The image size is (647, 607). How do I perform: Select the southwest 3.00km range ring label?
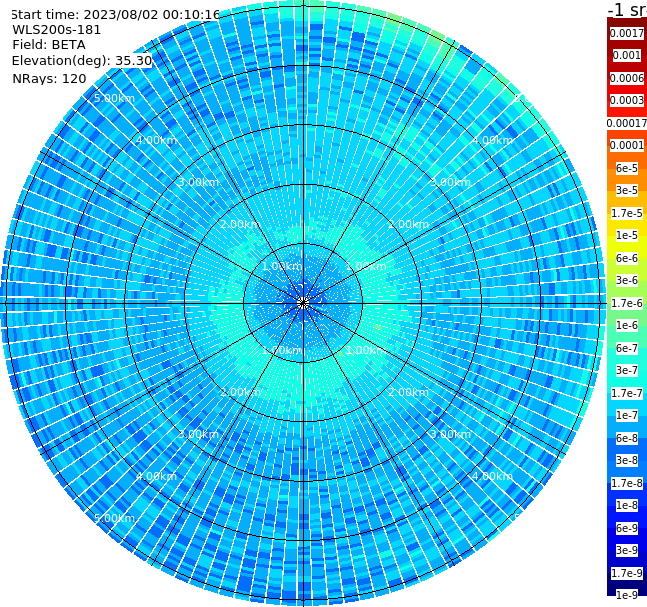[198, 434]
